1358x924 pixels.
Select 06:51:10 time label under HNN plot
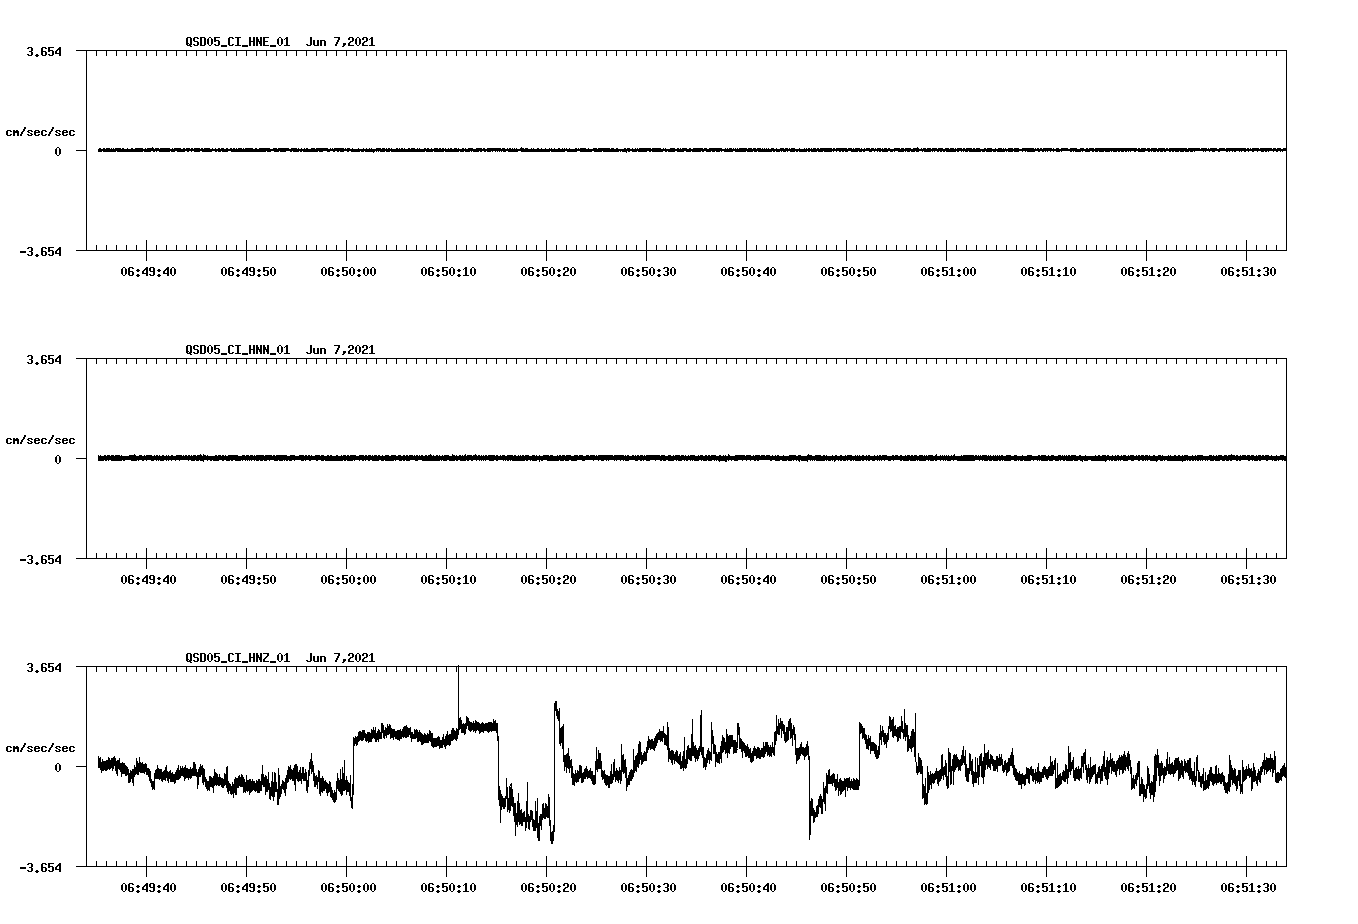pyautogui.click(x=1048, y=580)
